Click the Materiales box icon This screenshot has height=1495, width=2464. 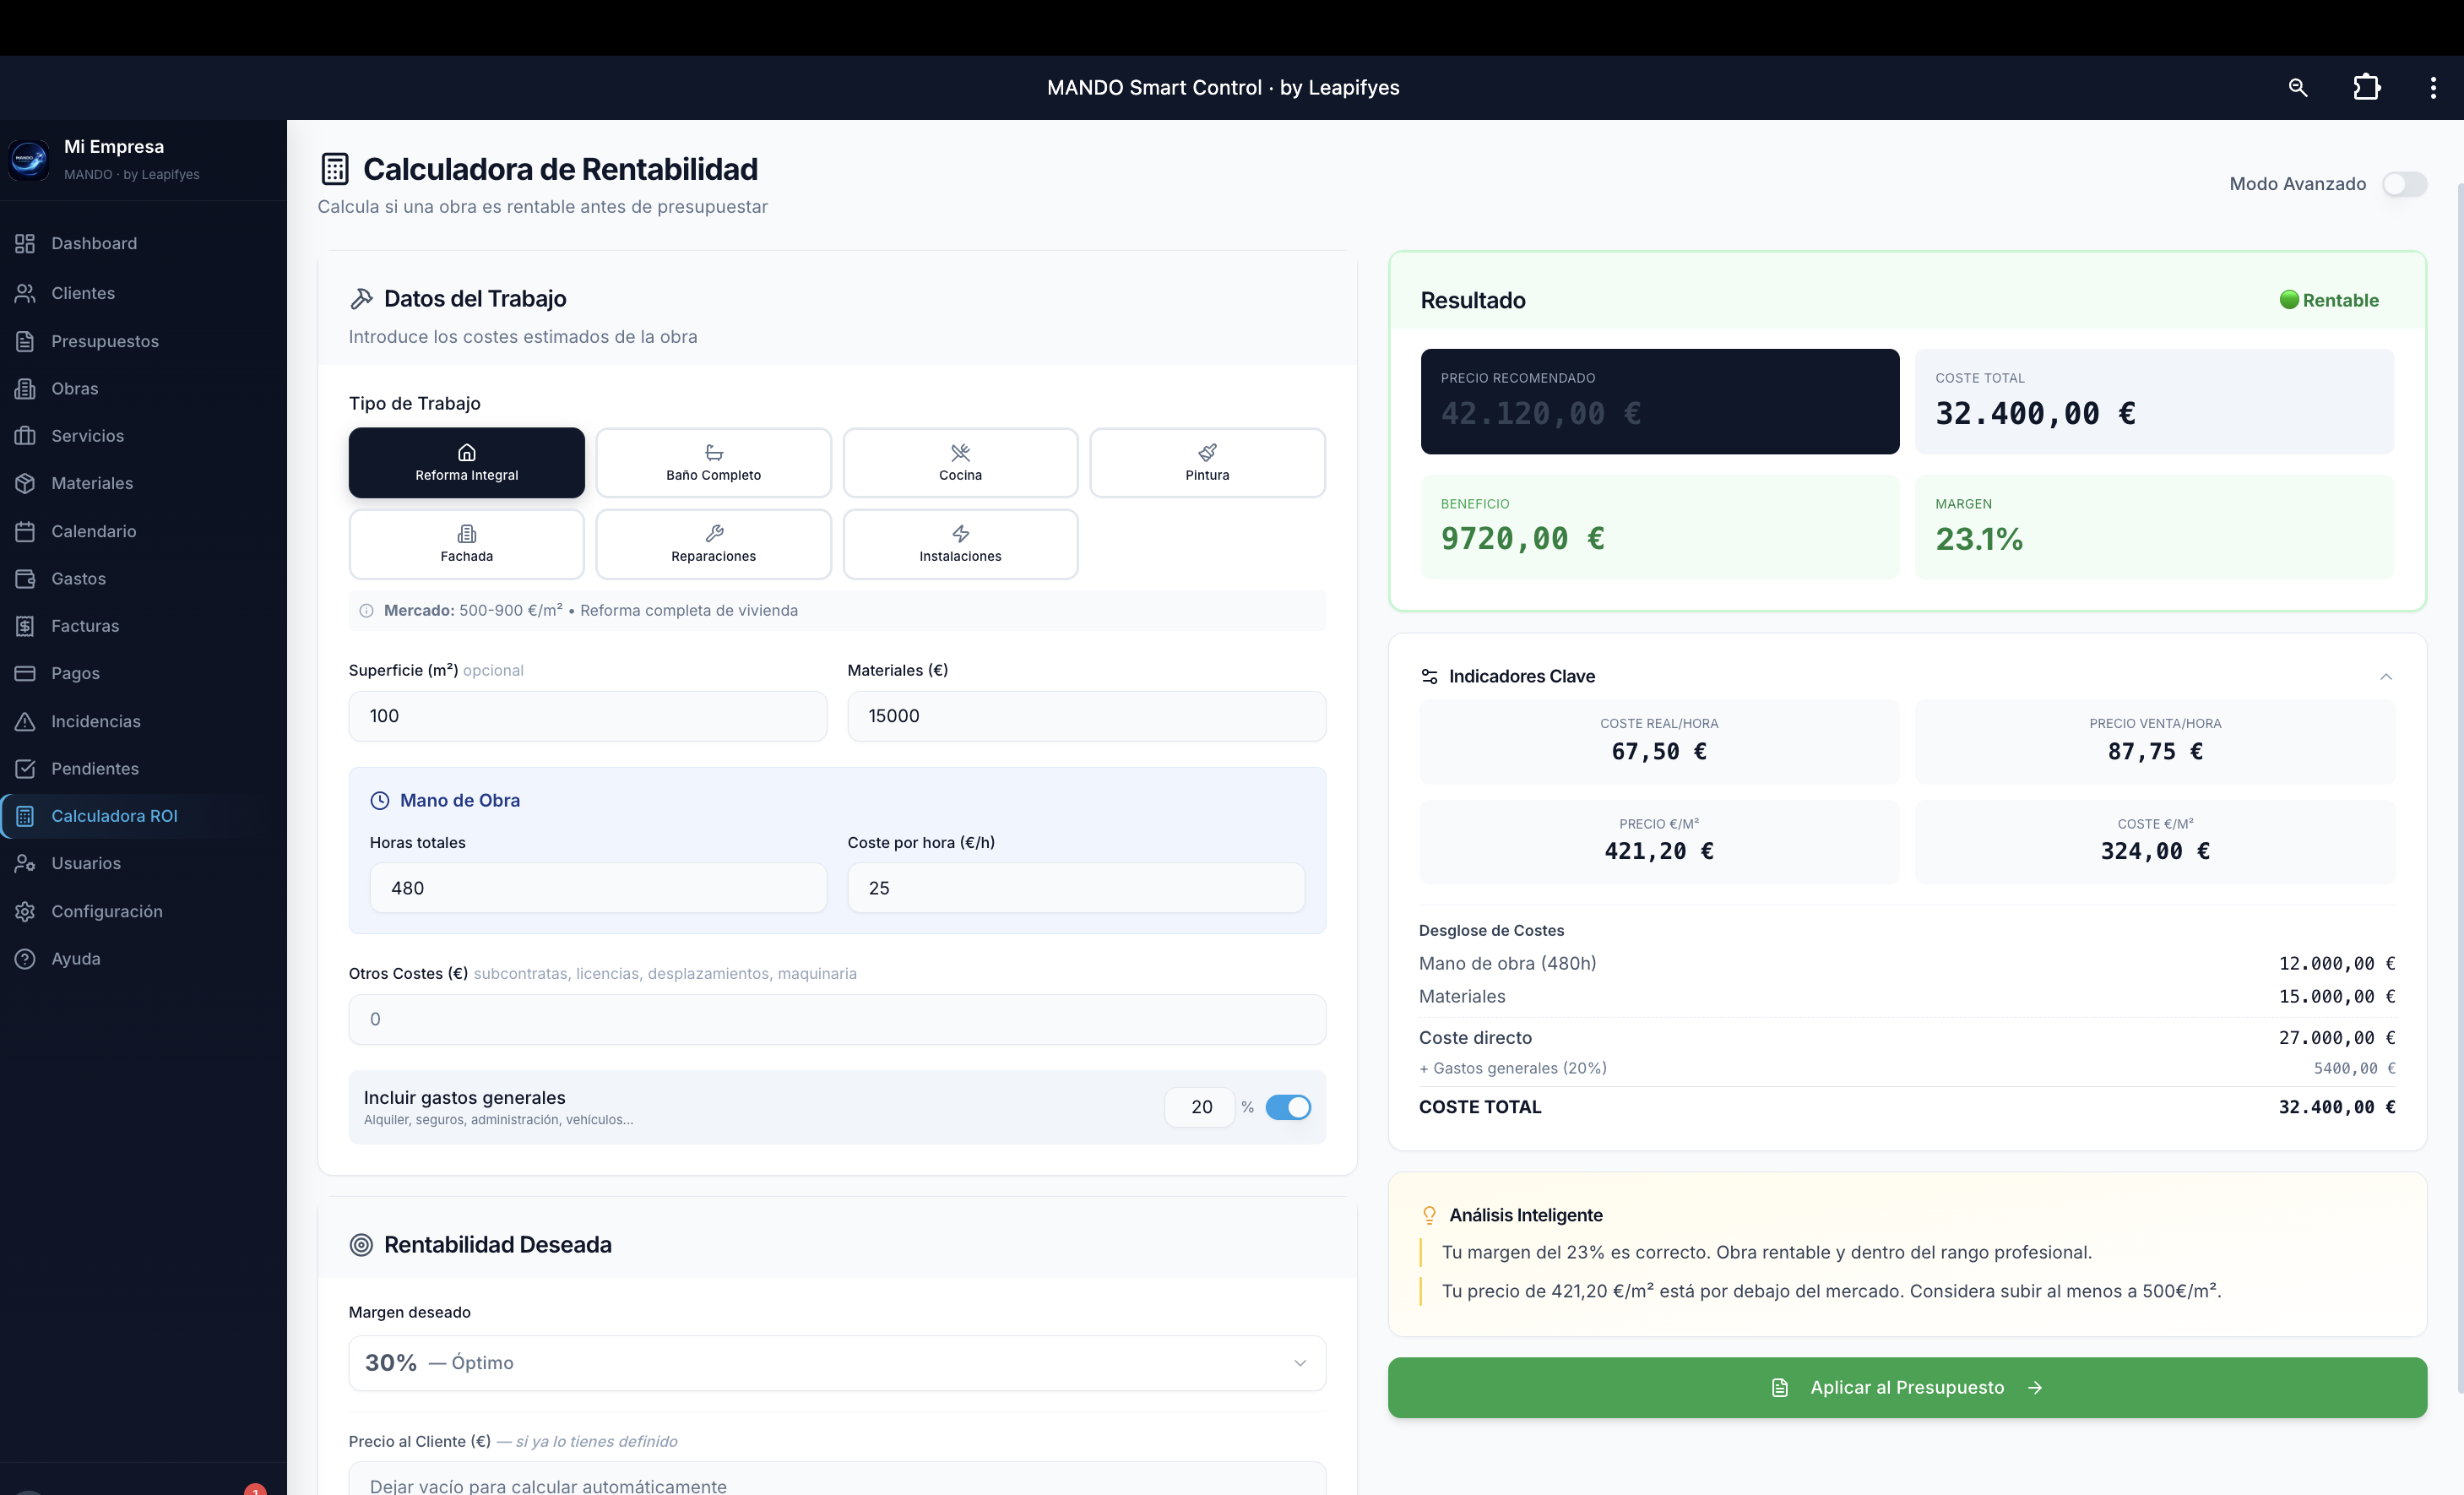click(25, 484)
